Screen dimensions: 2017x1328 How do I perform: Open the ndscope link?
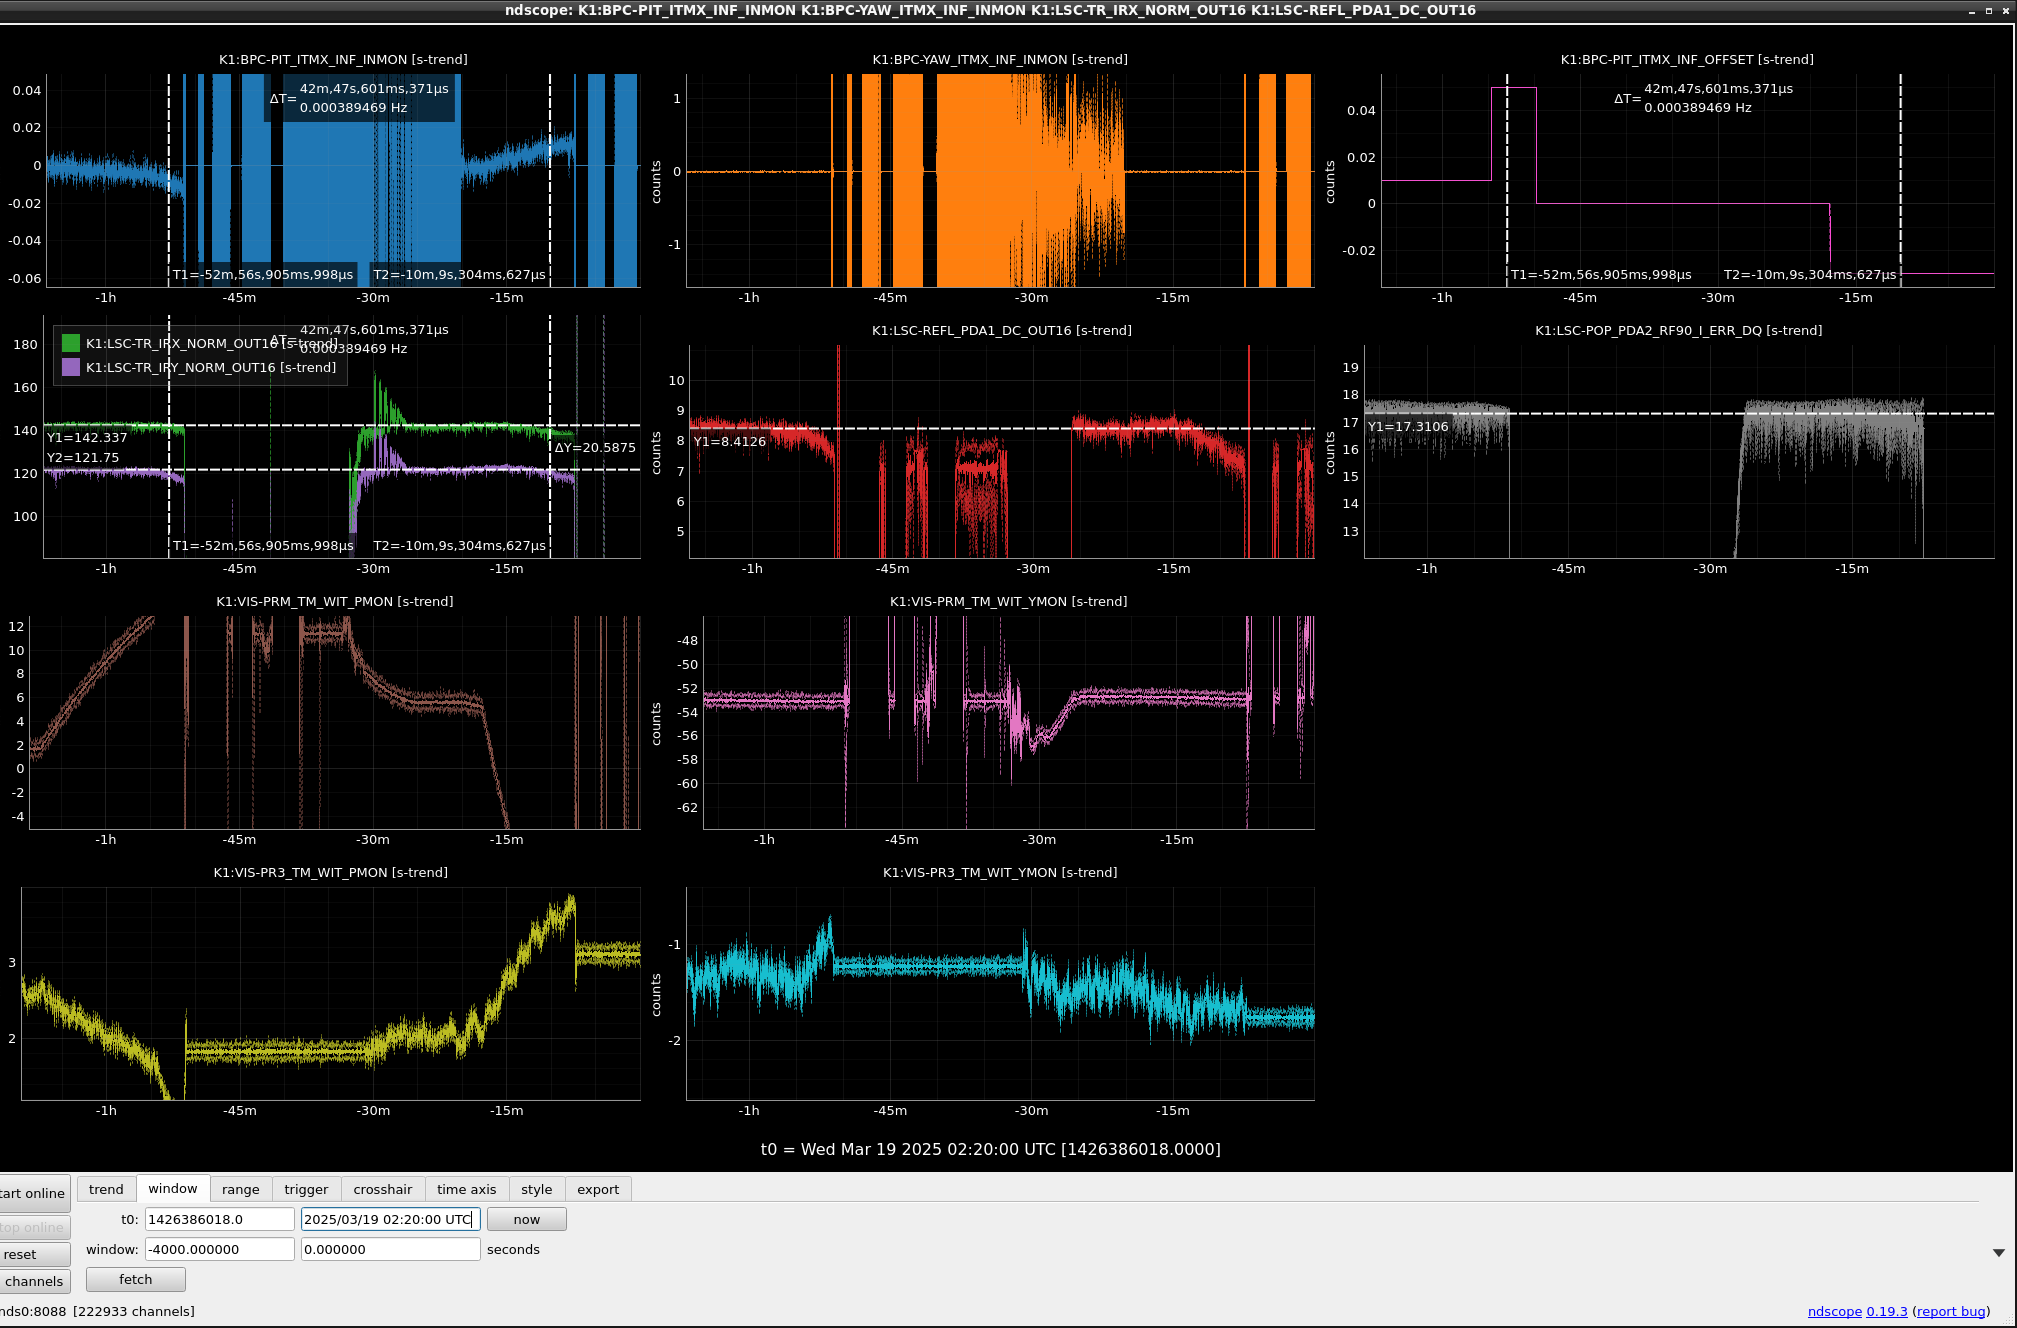coord(1835,1311)
